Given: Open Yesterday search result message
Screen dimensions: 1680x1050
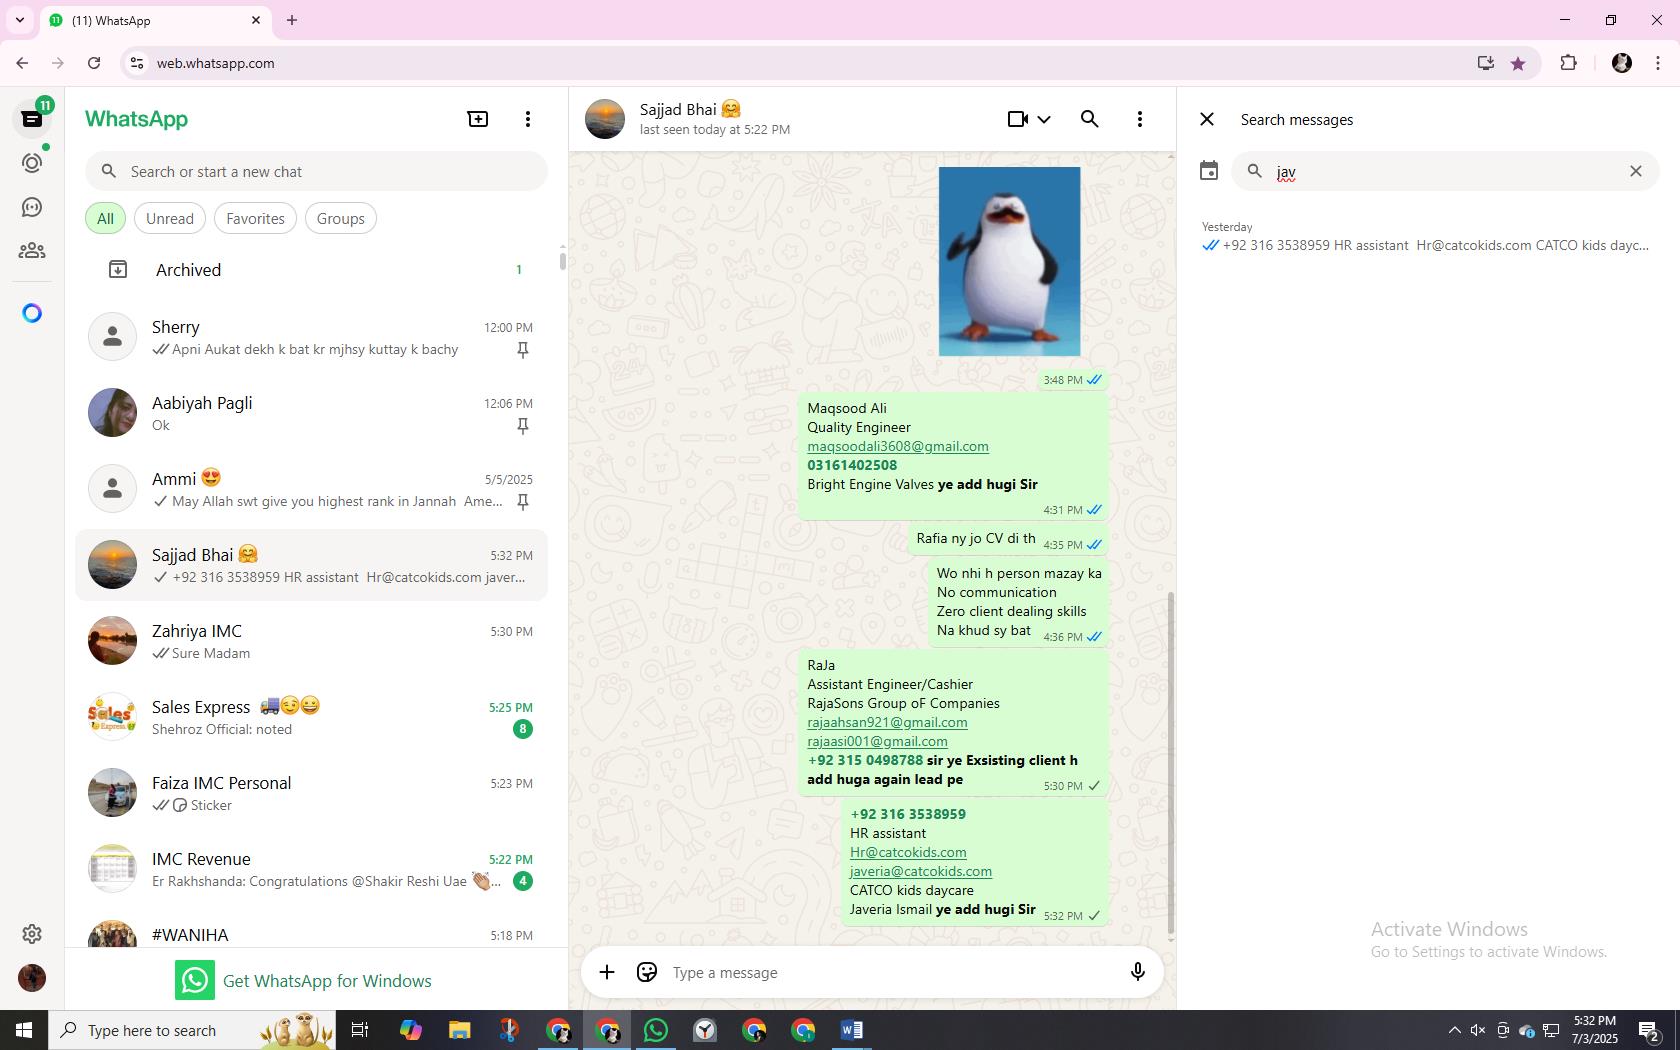Looking at the screenshot, I should tap(1428, 237).
